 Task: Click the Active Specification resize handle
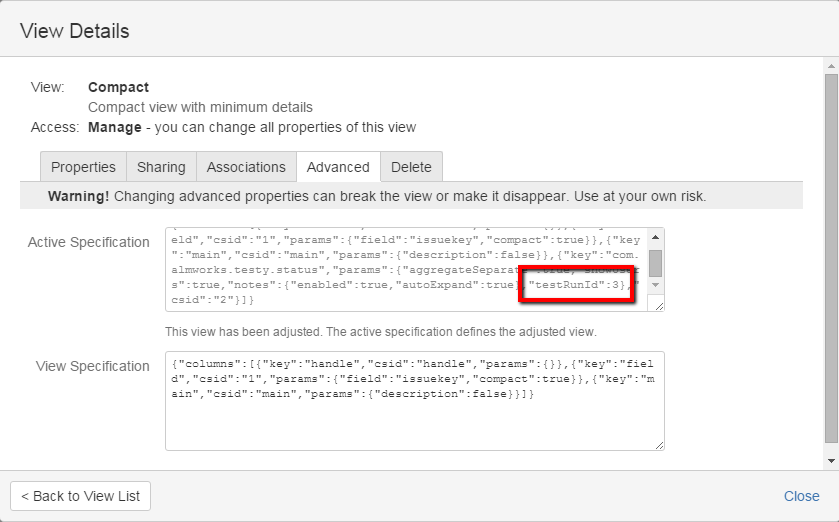658,305
